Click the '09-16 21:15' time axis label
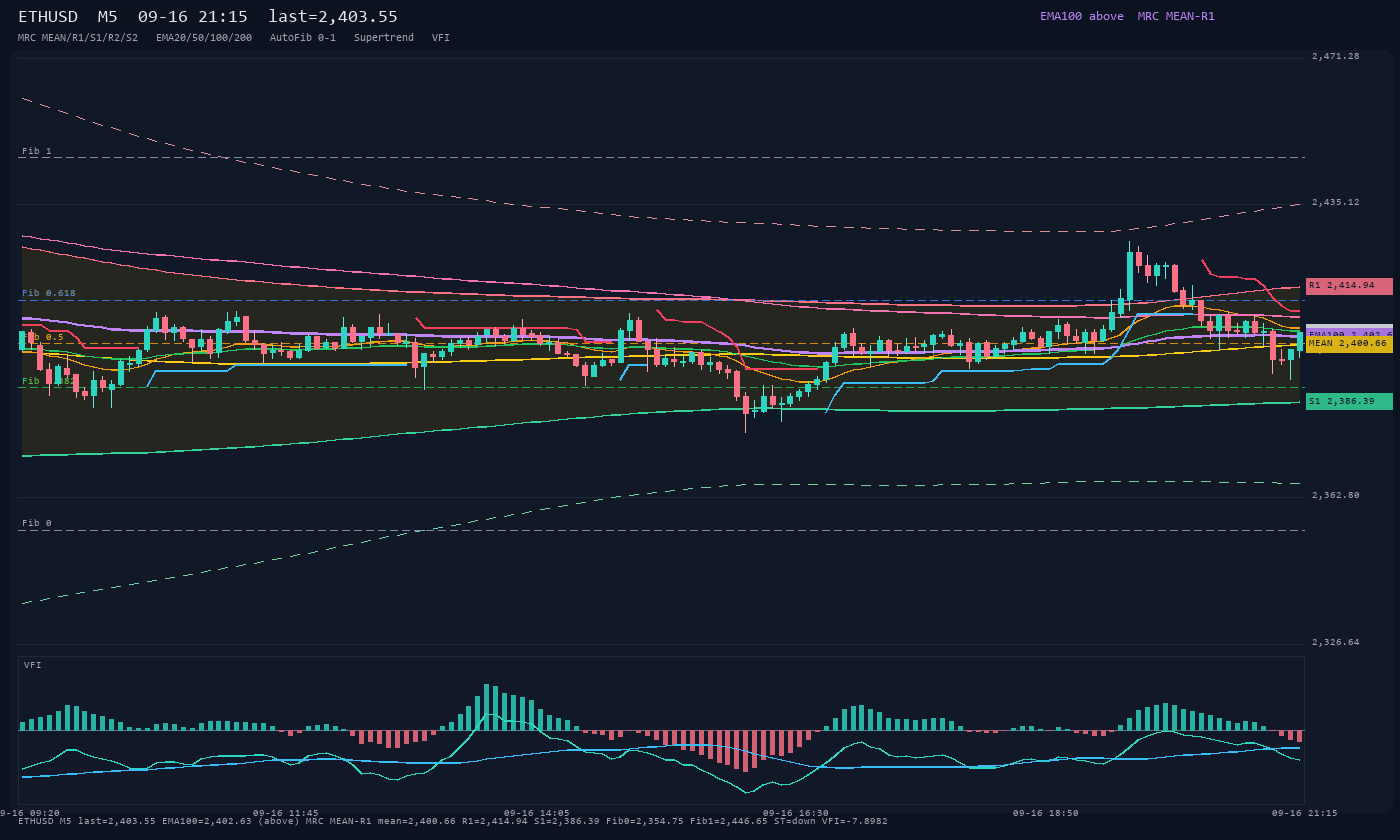The image size is (1400, 840). 1305,813
